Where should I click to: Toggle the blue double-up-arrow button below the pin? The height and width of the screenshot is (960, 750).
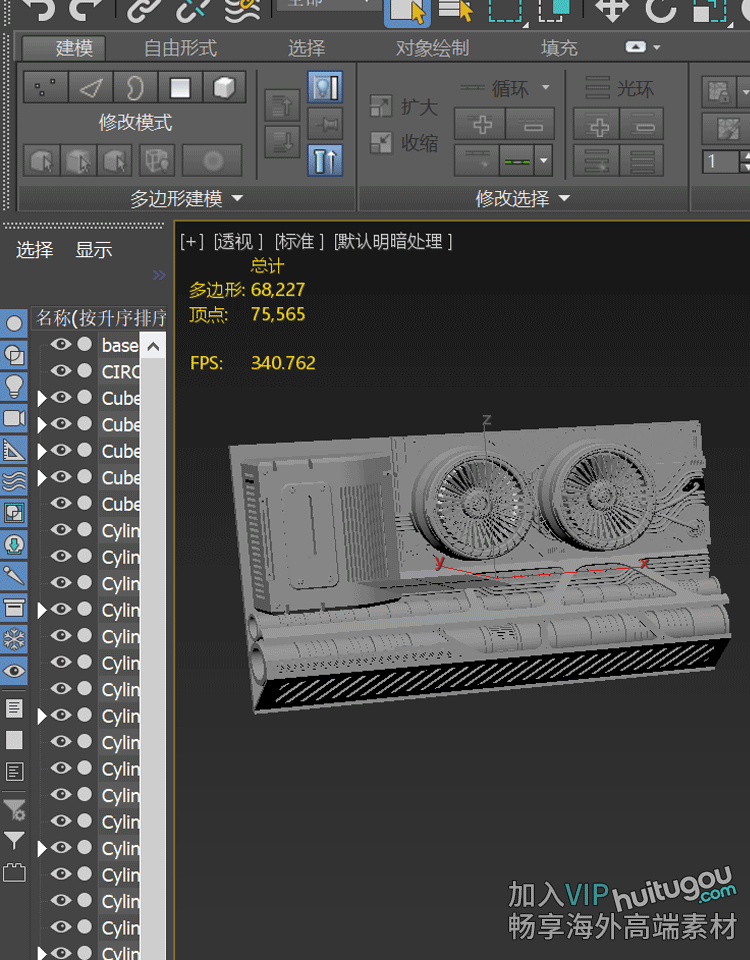(x=325, y=161)
